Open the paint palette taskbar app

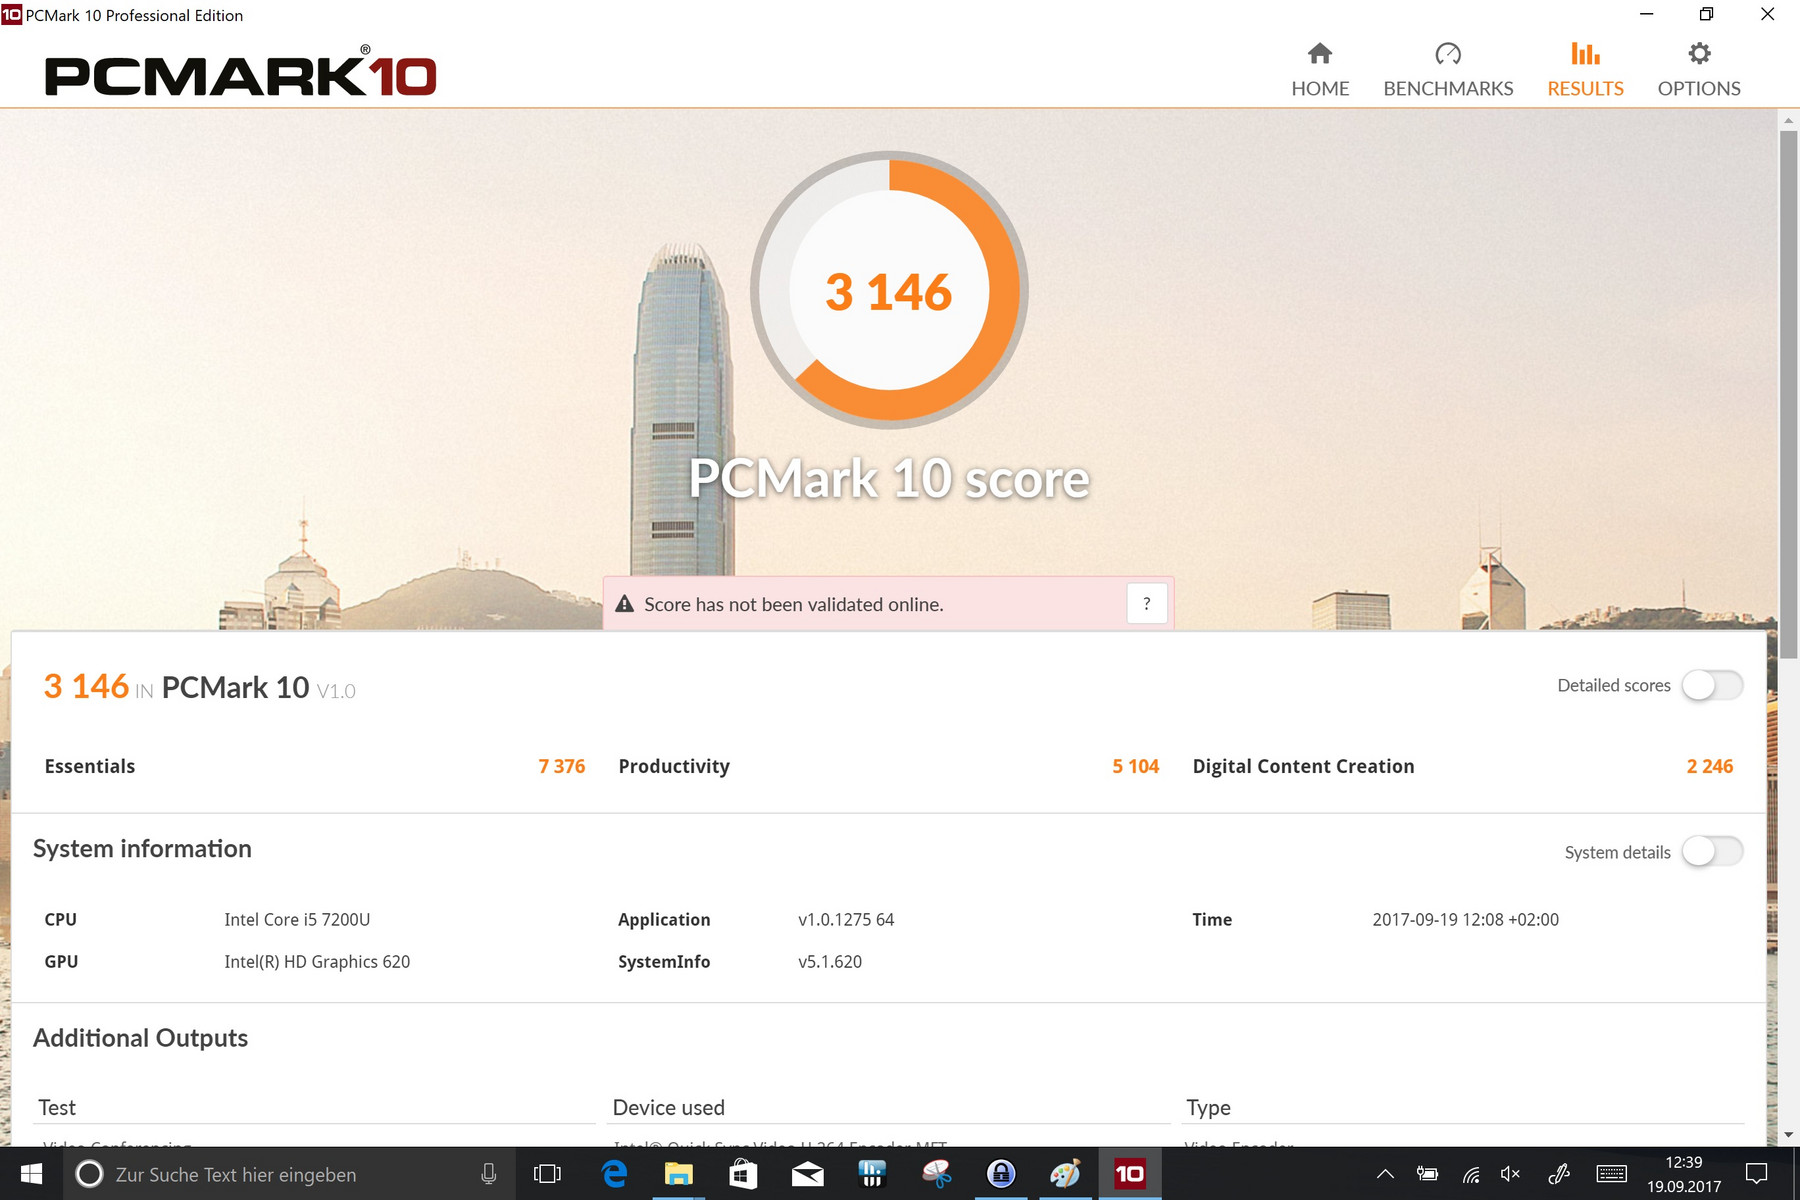coord(1066,1174)
